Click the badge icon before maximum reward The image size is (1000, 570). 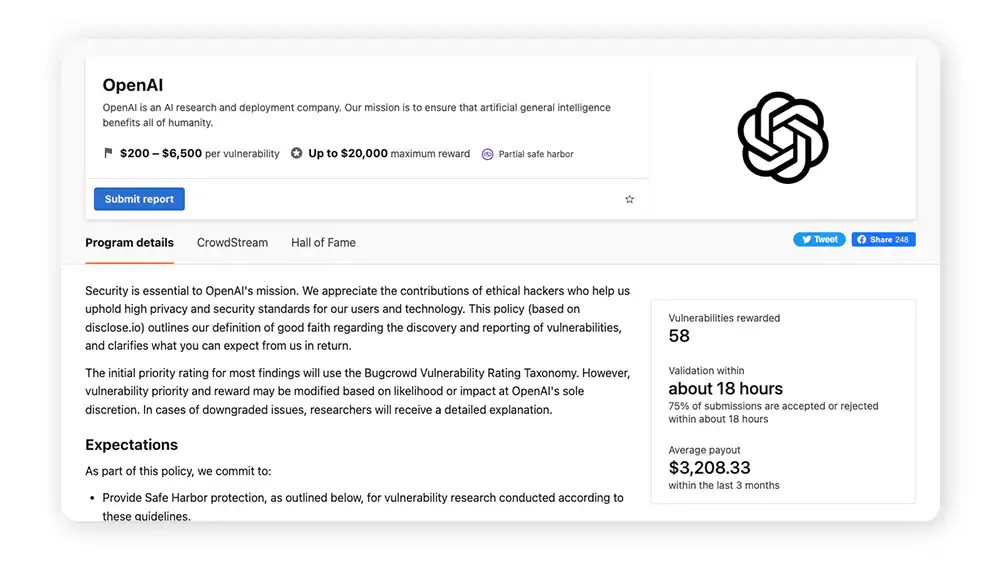coord(297,153)
